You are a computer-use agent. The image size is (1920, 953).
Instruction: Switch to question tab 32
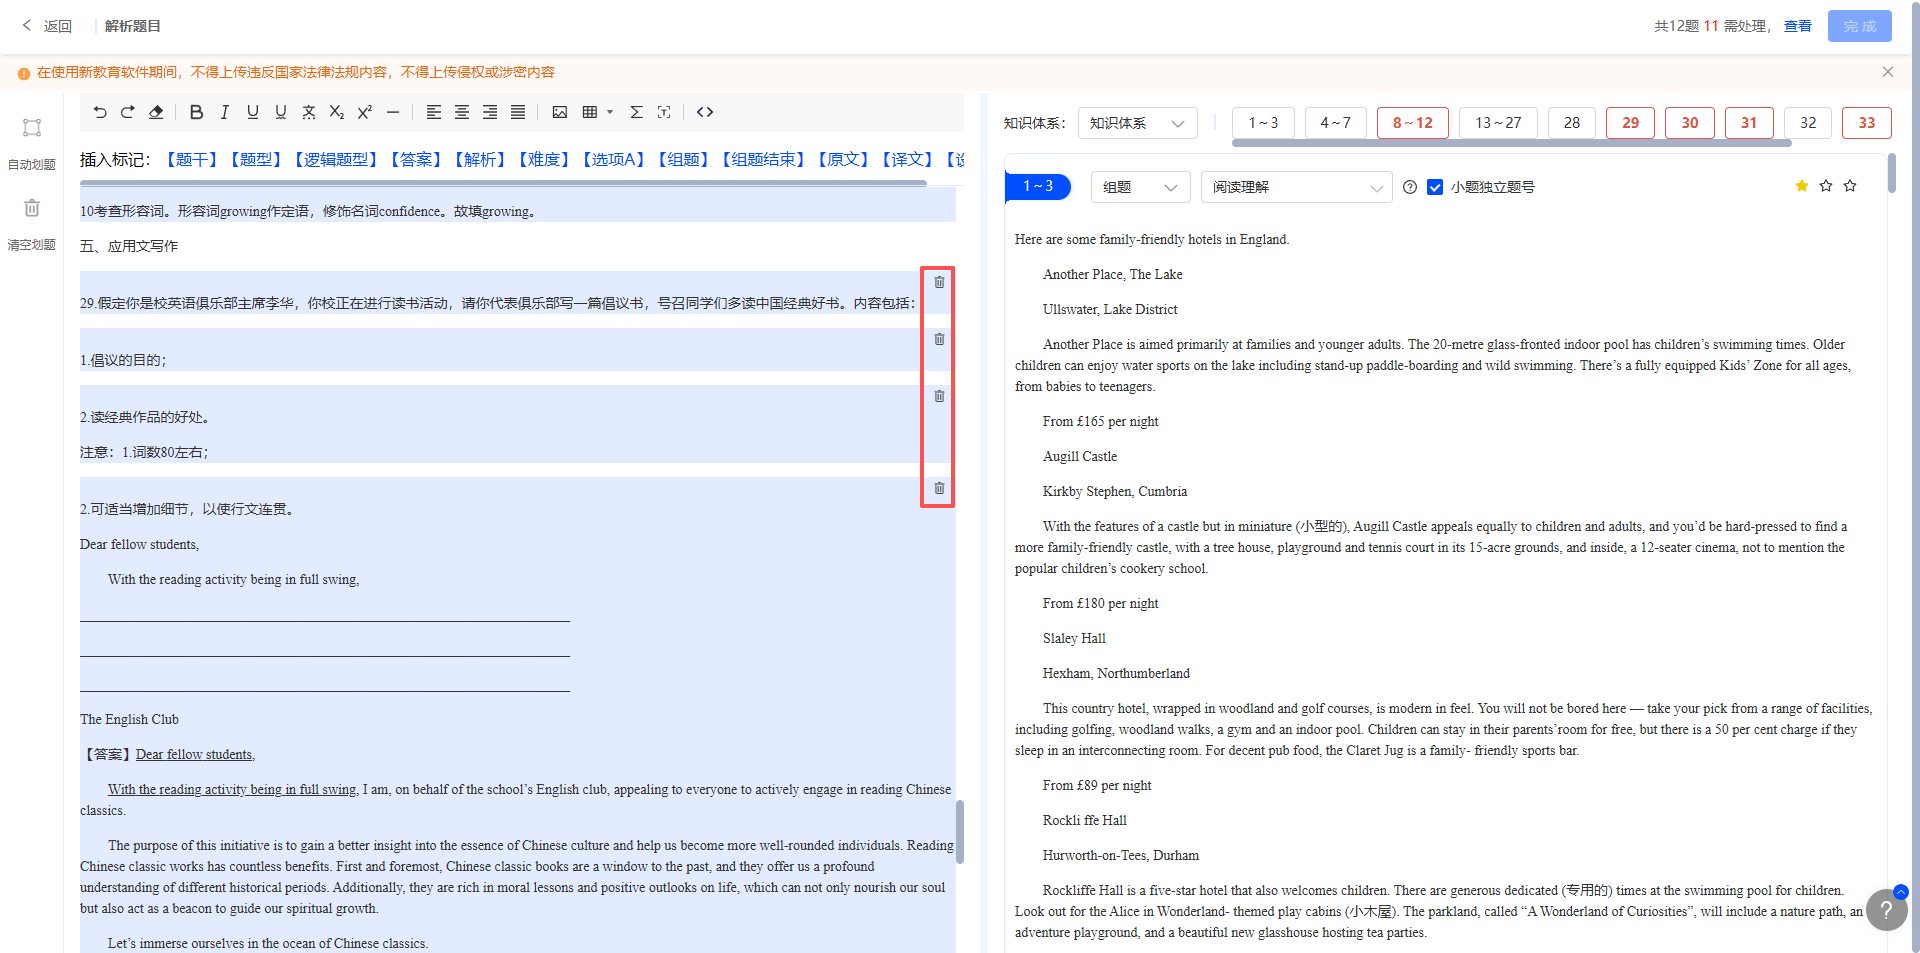click(1808, 123)
